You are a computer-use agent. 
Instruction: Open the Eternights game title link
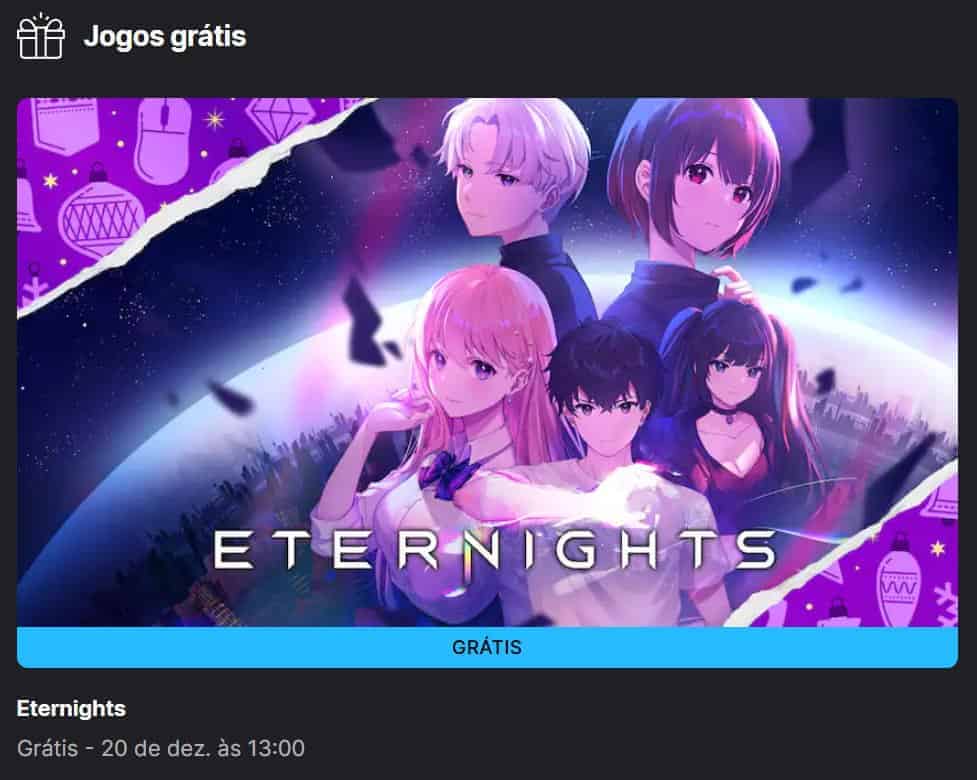[71, 708]
